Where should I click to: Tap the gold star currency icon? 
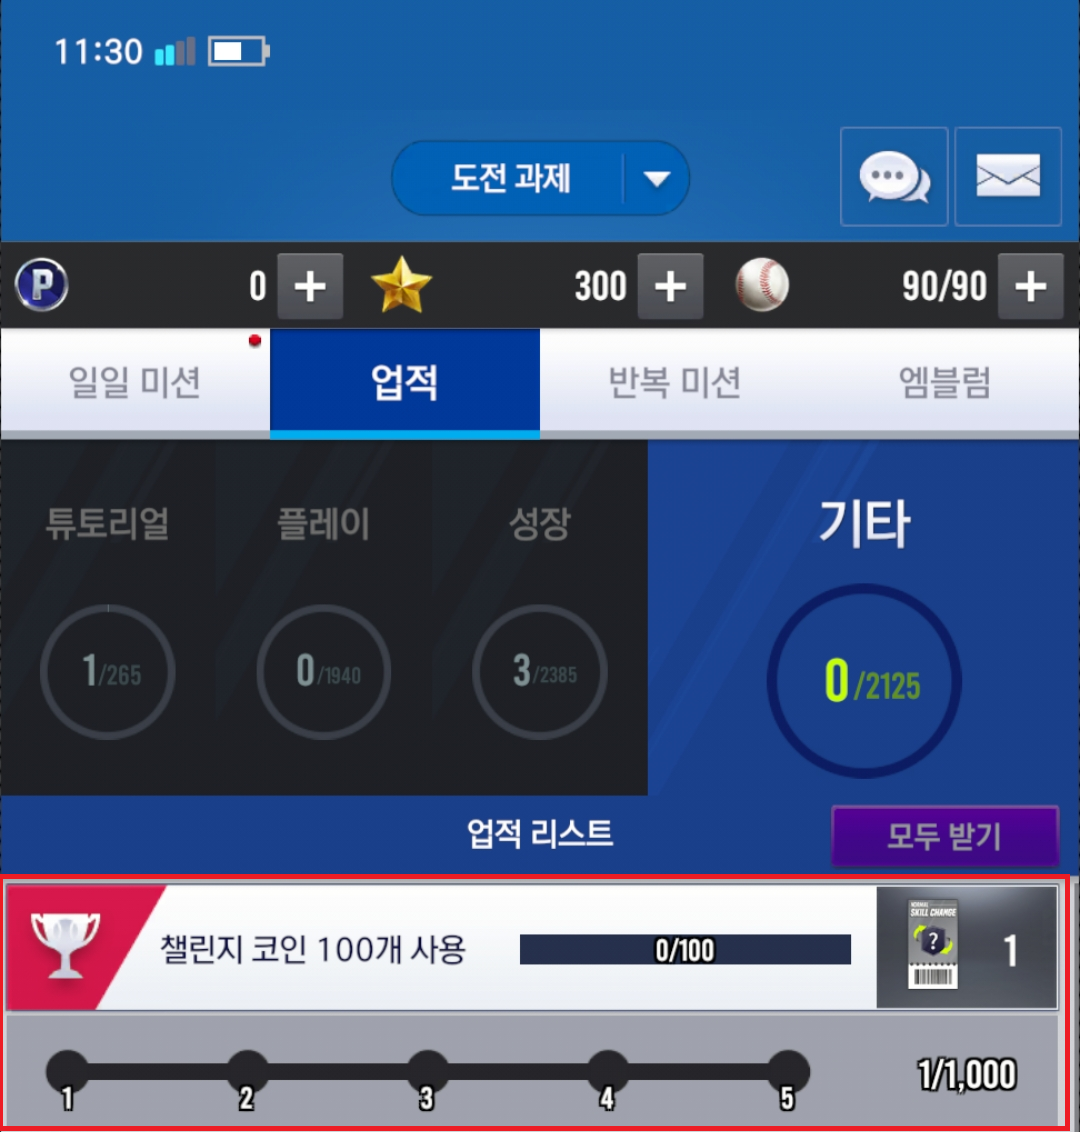click(401, 285)
